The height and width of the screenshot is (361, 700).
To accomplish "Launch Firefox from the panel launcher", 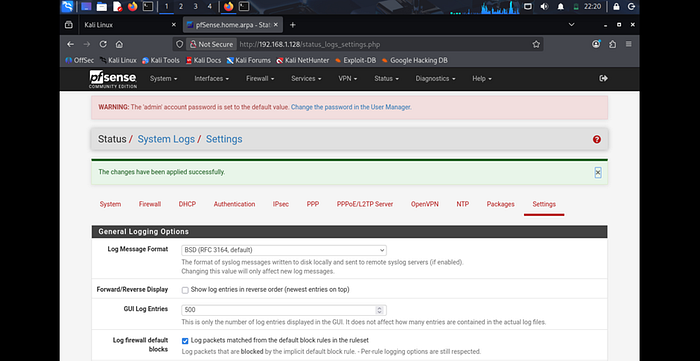I will (132, 6).
